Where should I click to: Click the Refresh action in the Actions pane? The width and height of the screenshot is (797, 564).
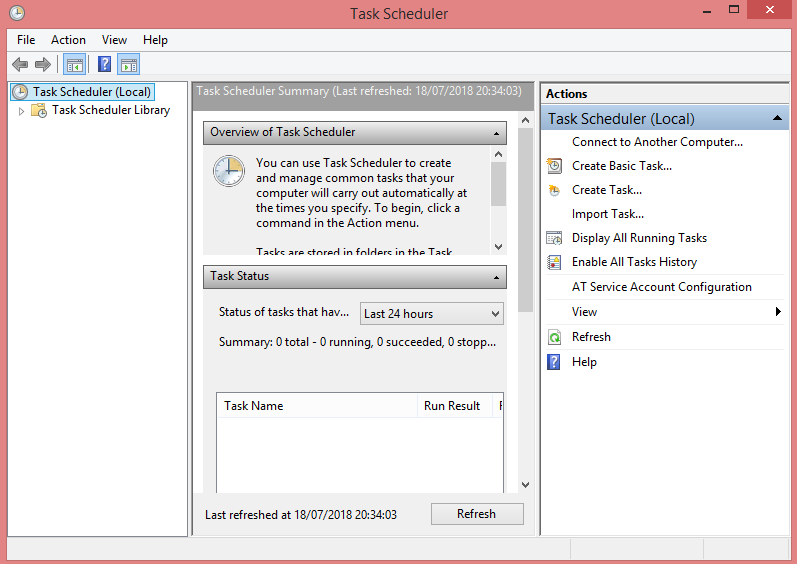[591, 337]
